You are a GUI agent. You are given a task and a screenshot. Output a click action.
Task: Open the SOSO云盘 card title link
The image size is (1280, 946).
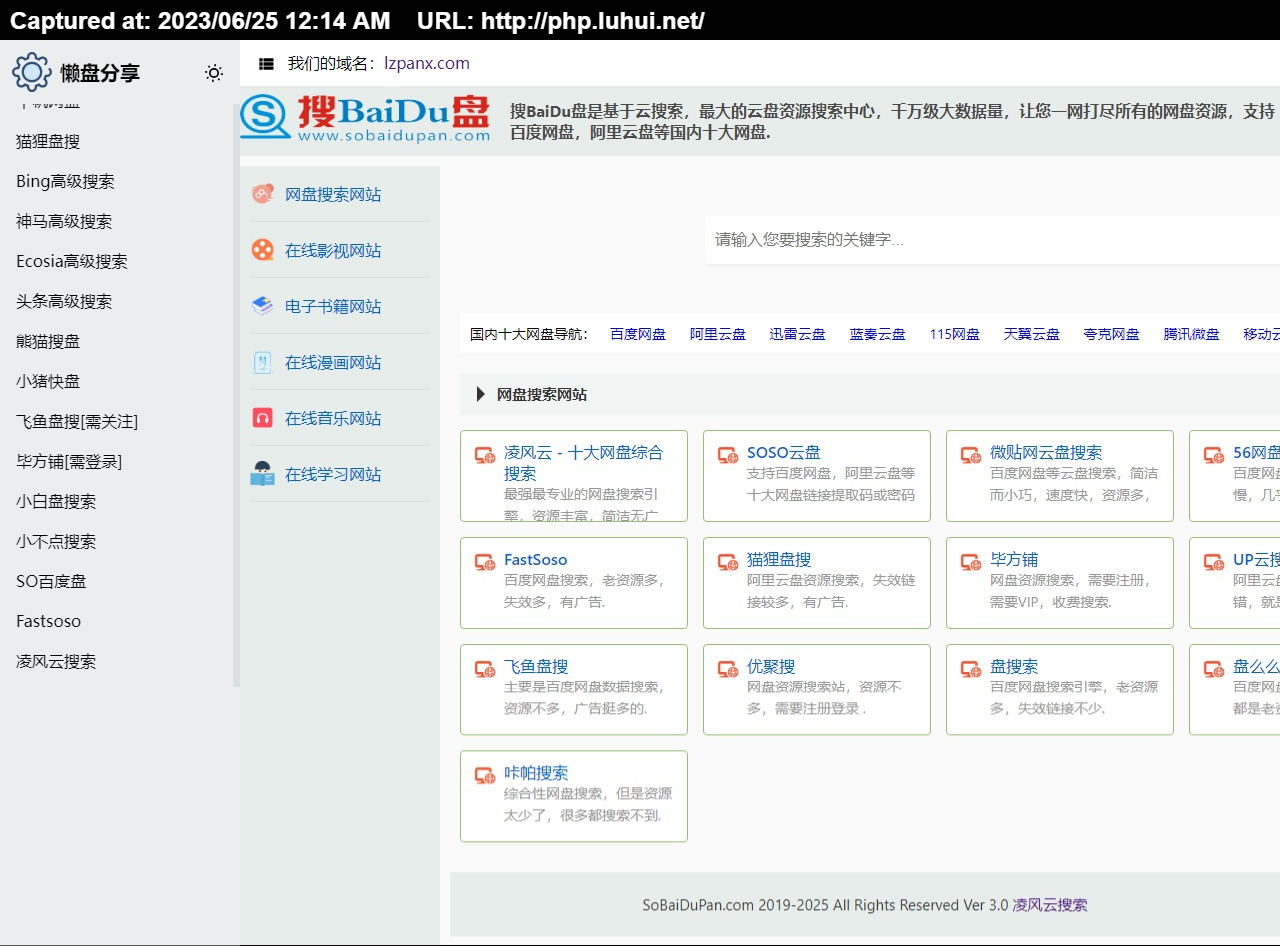point(784,453)
